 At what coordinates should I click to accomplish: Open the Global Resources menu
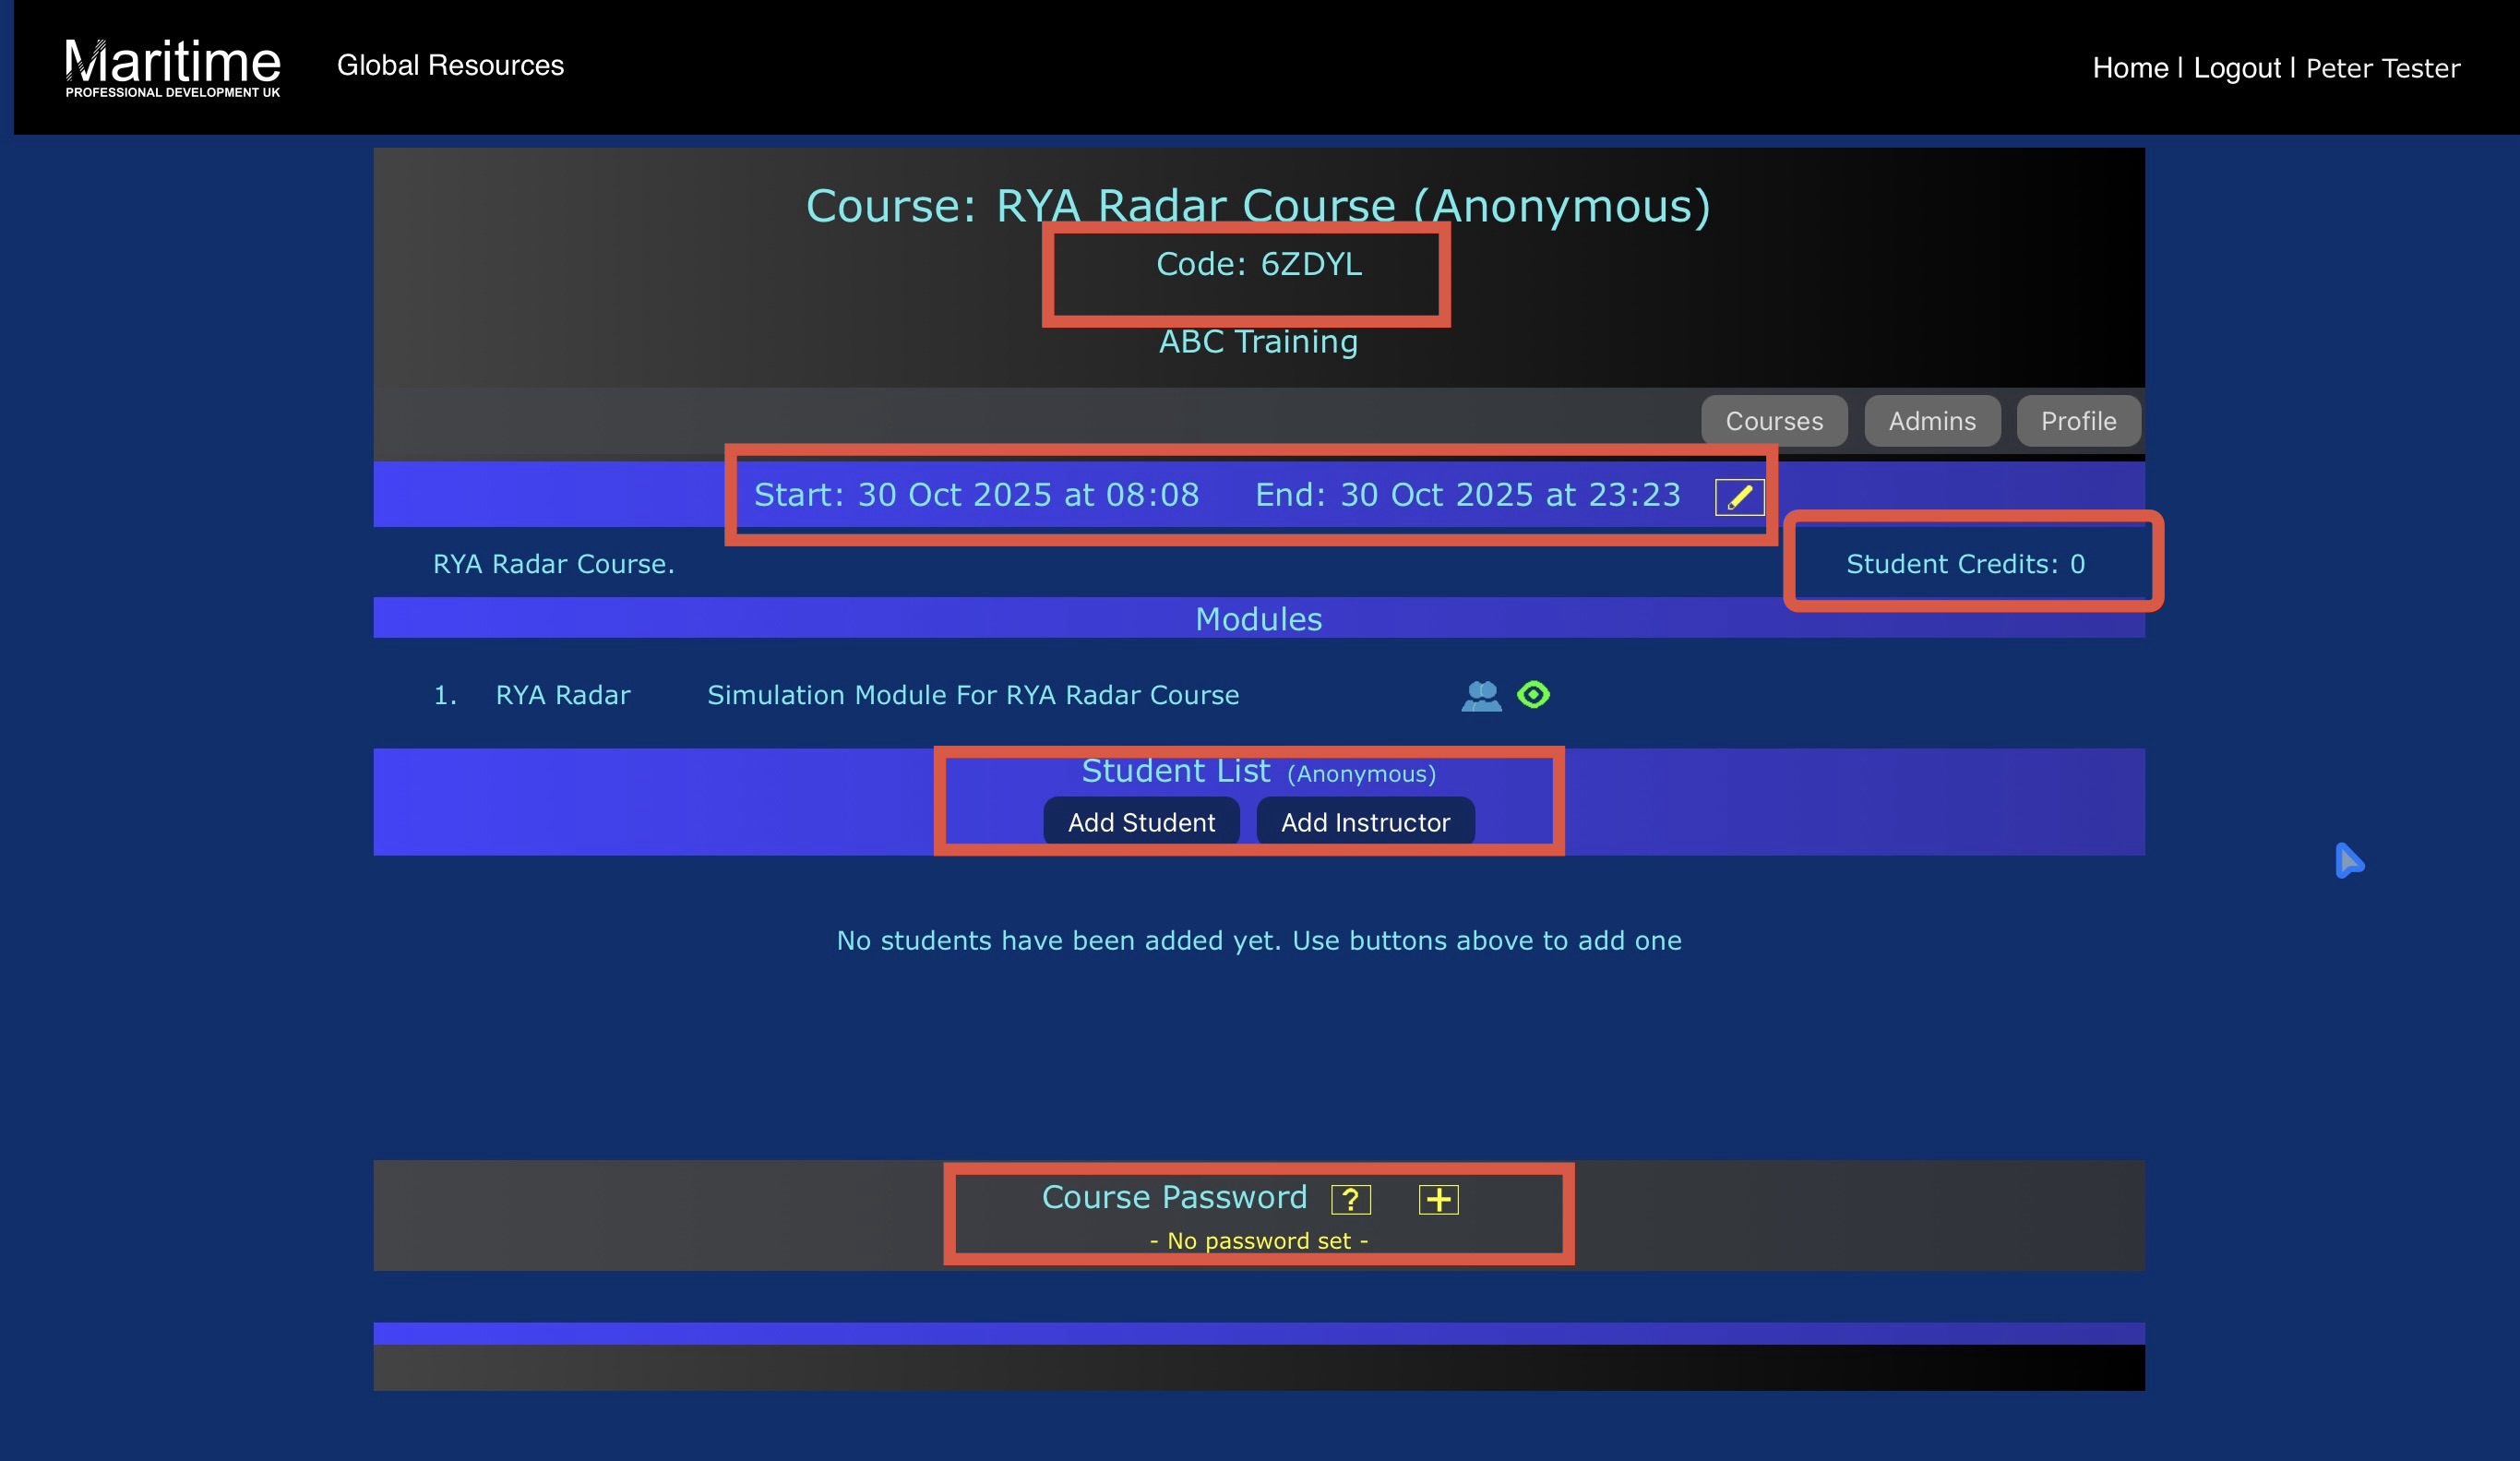click(x=450, y=65)
